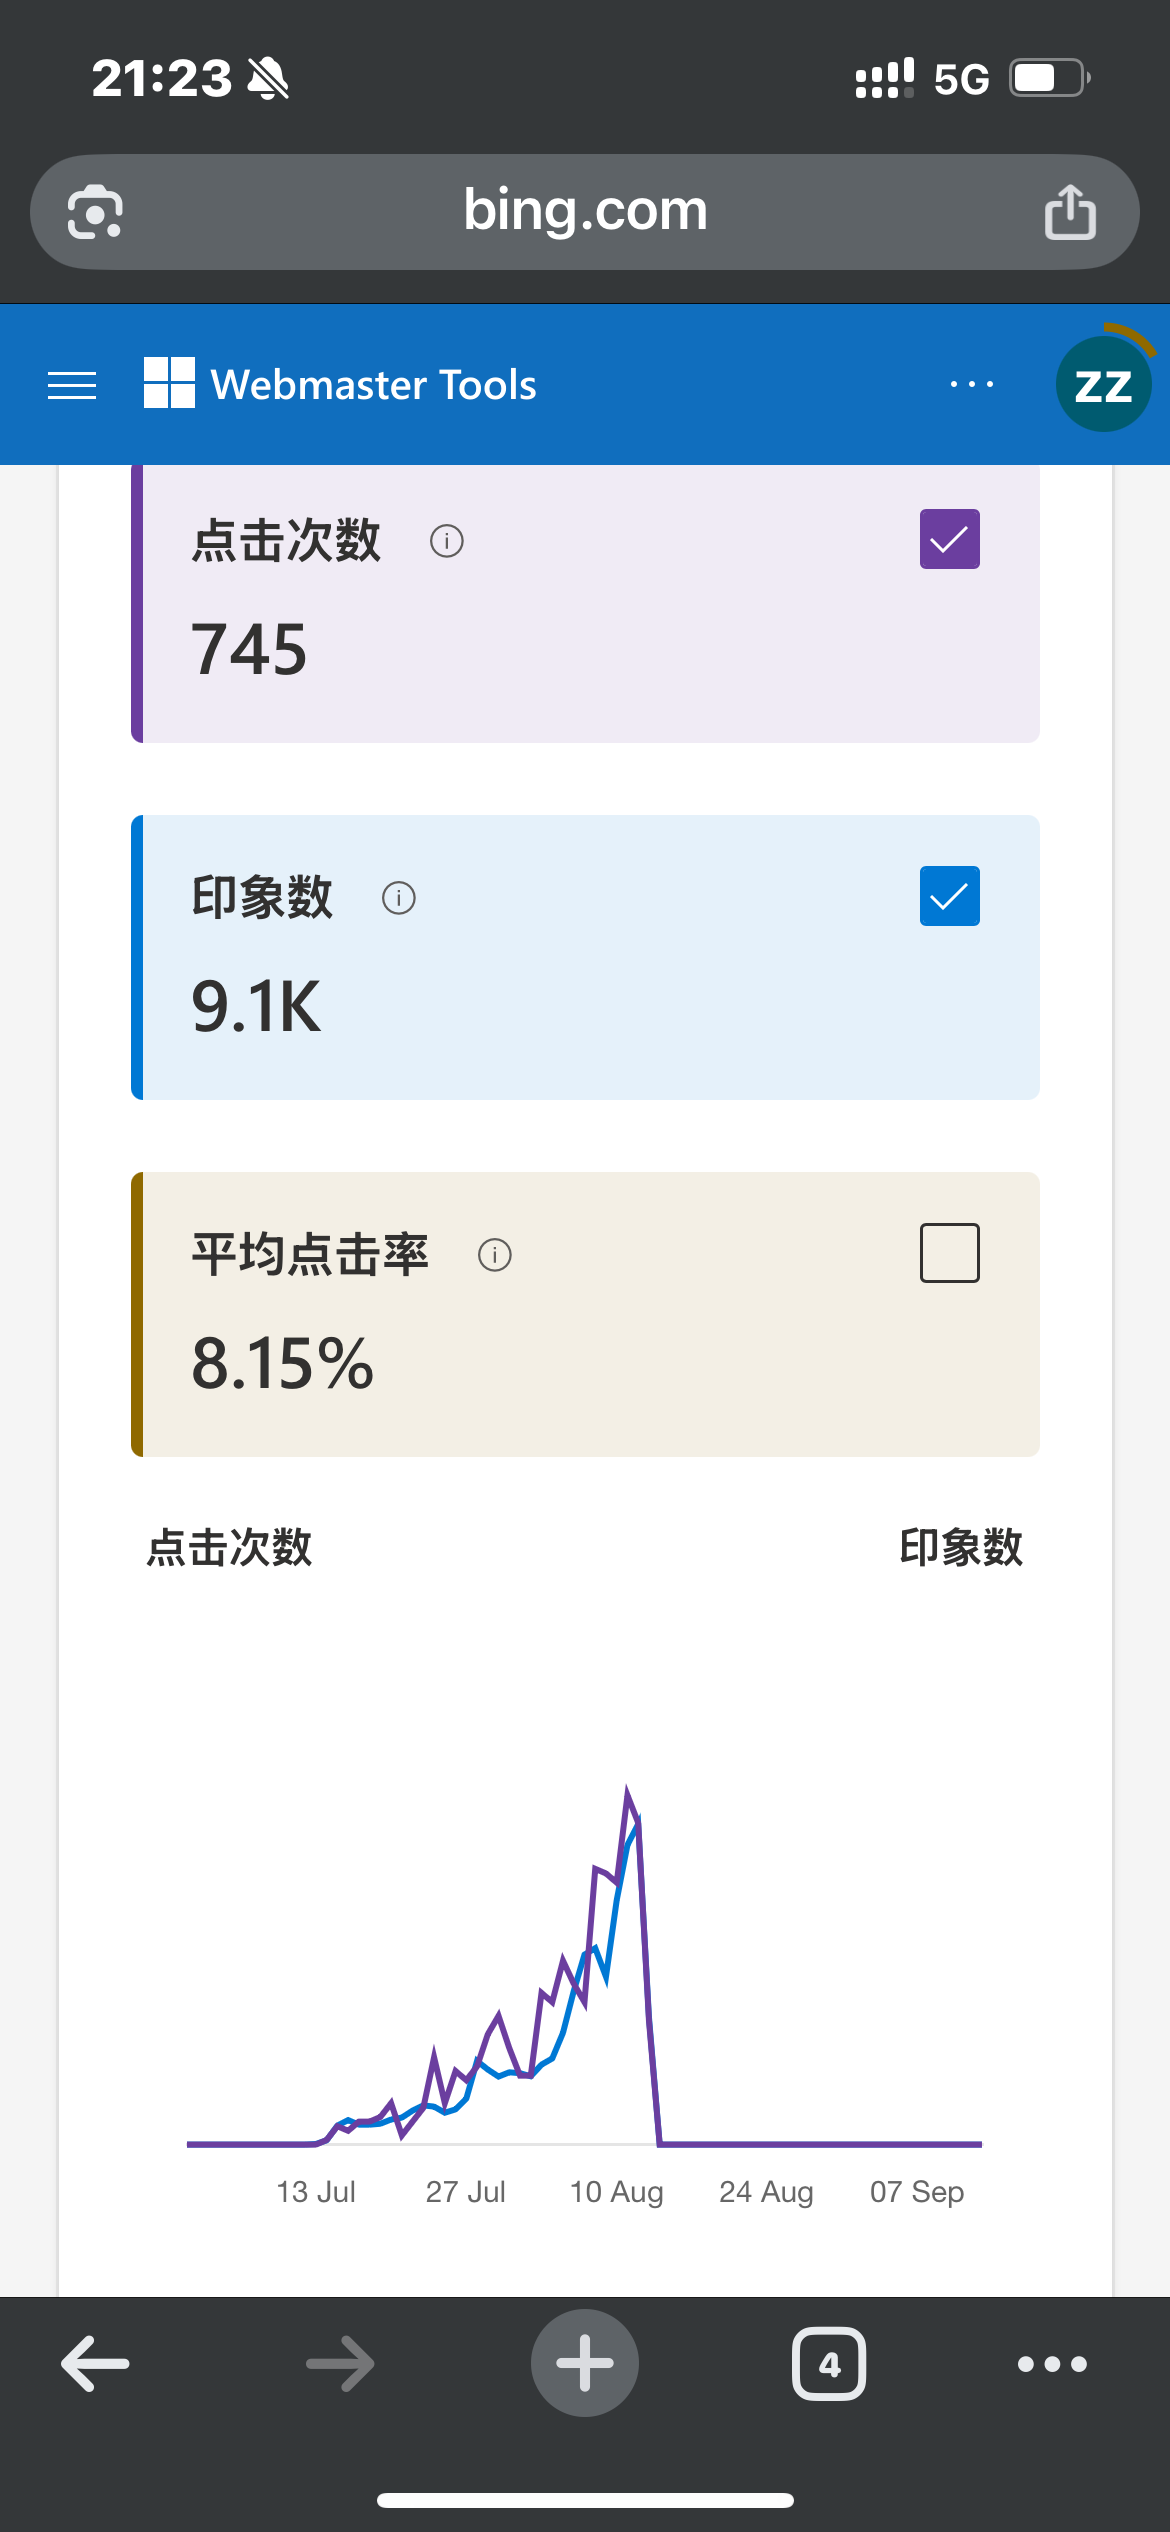Uncheck the 点击次数 checkbox
Screen dimensions: 1170x2532
click(949, 540)
